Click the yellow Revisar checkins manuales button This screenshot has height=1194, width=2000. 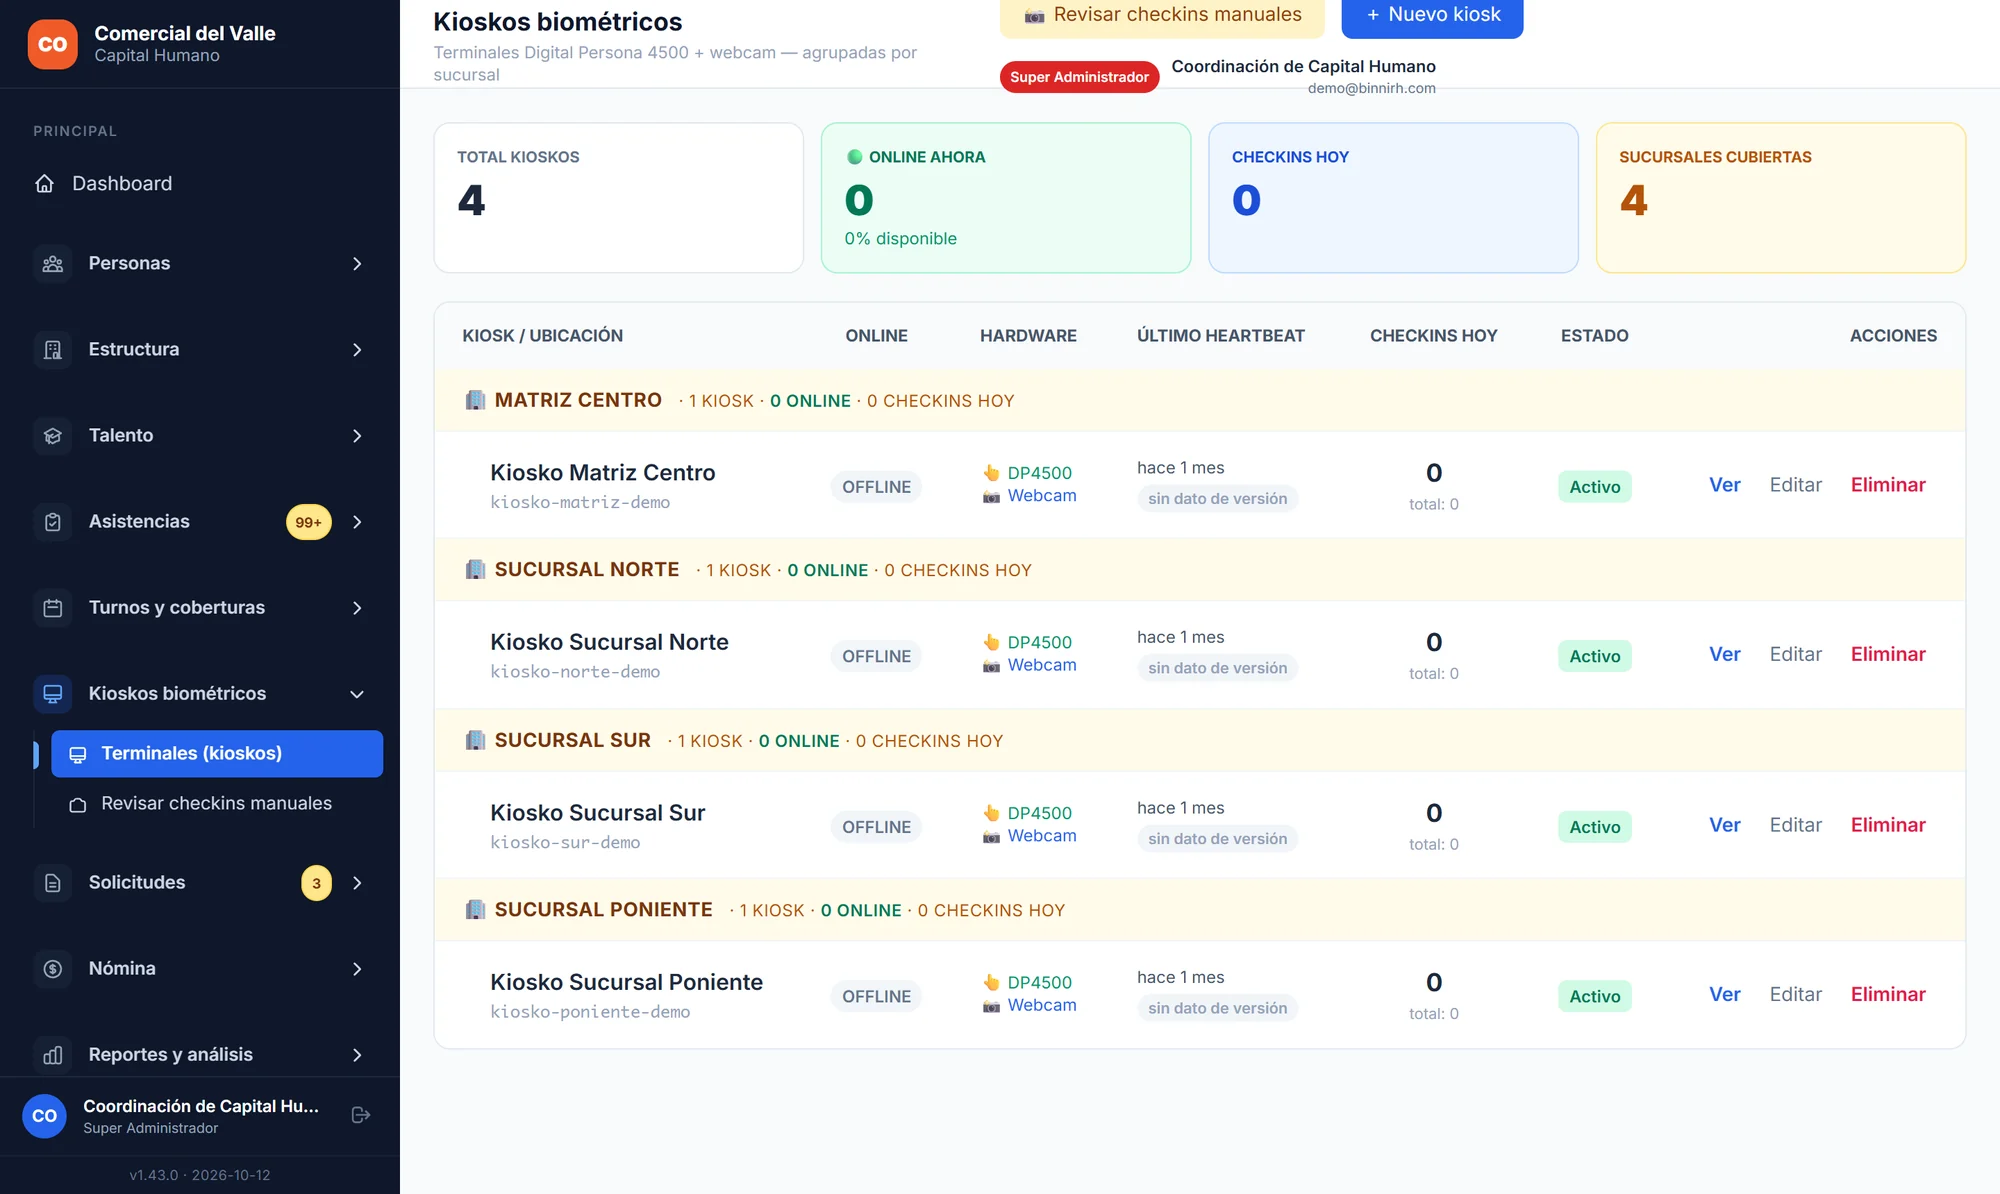(1162, 17)
